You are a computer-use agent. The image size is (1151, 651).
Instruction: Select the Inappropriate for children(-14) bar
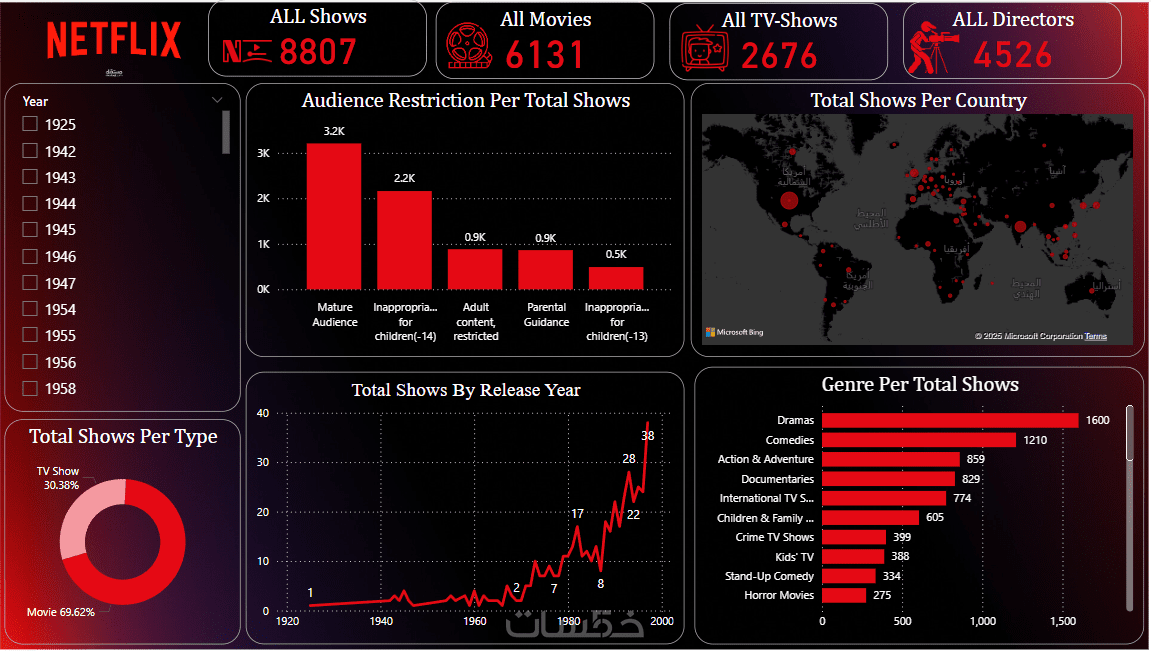click(404, 240)
